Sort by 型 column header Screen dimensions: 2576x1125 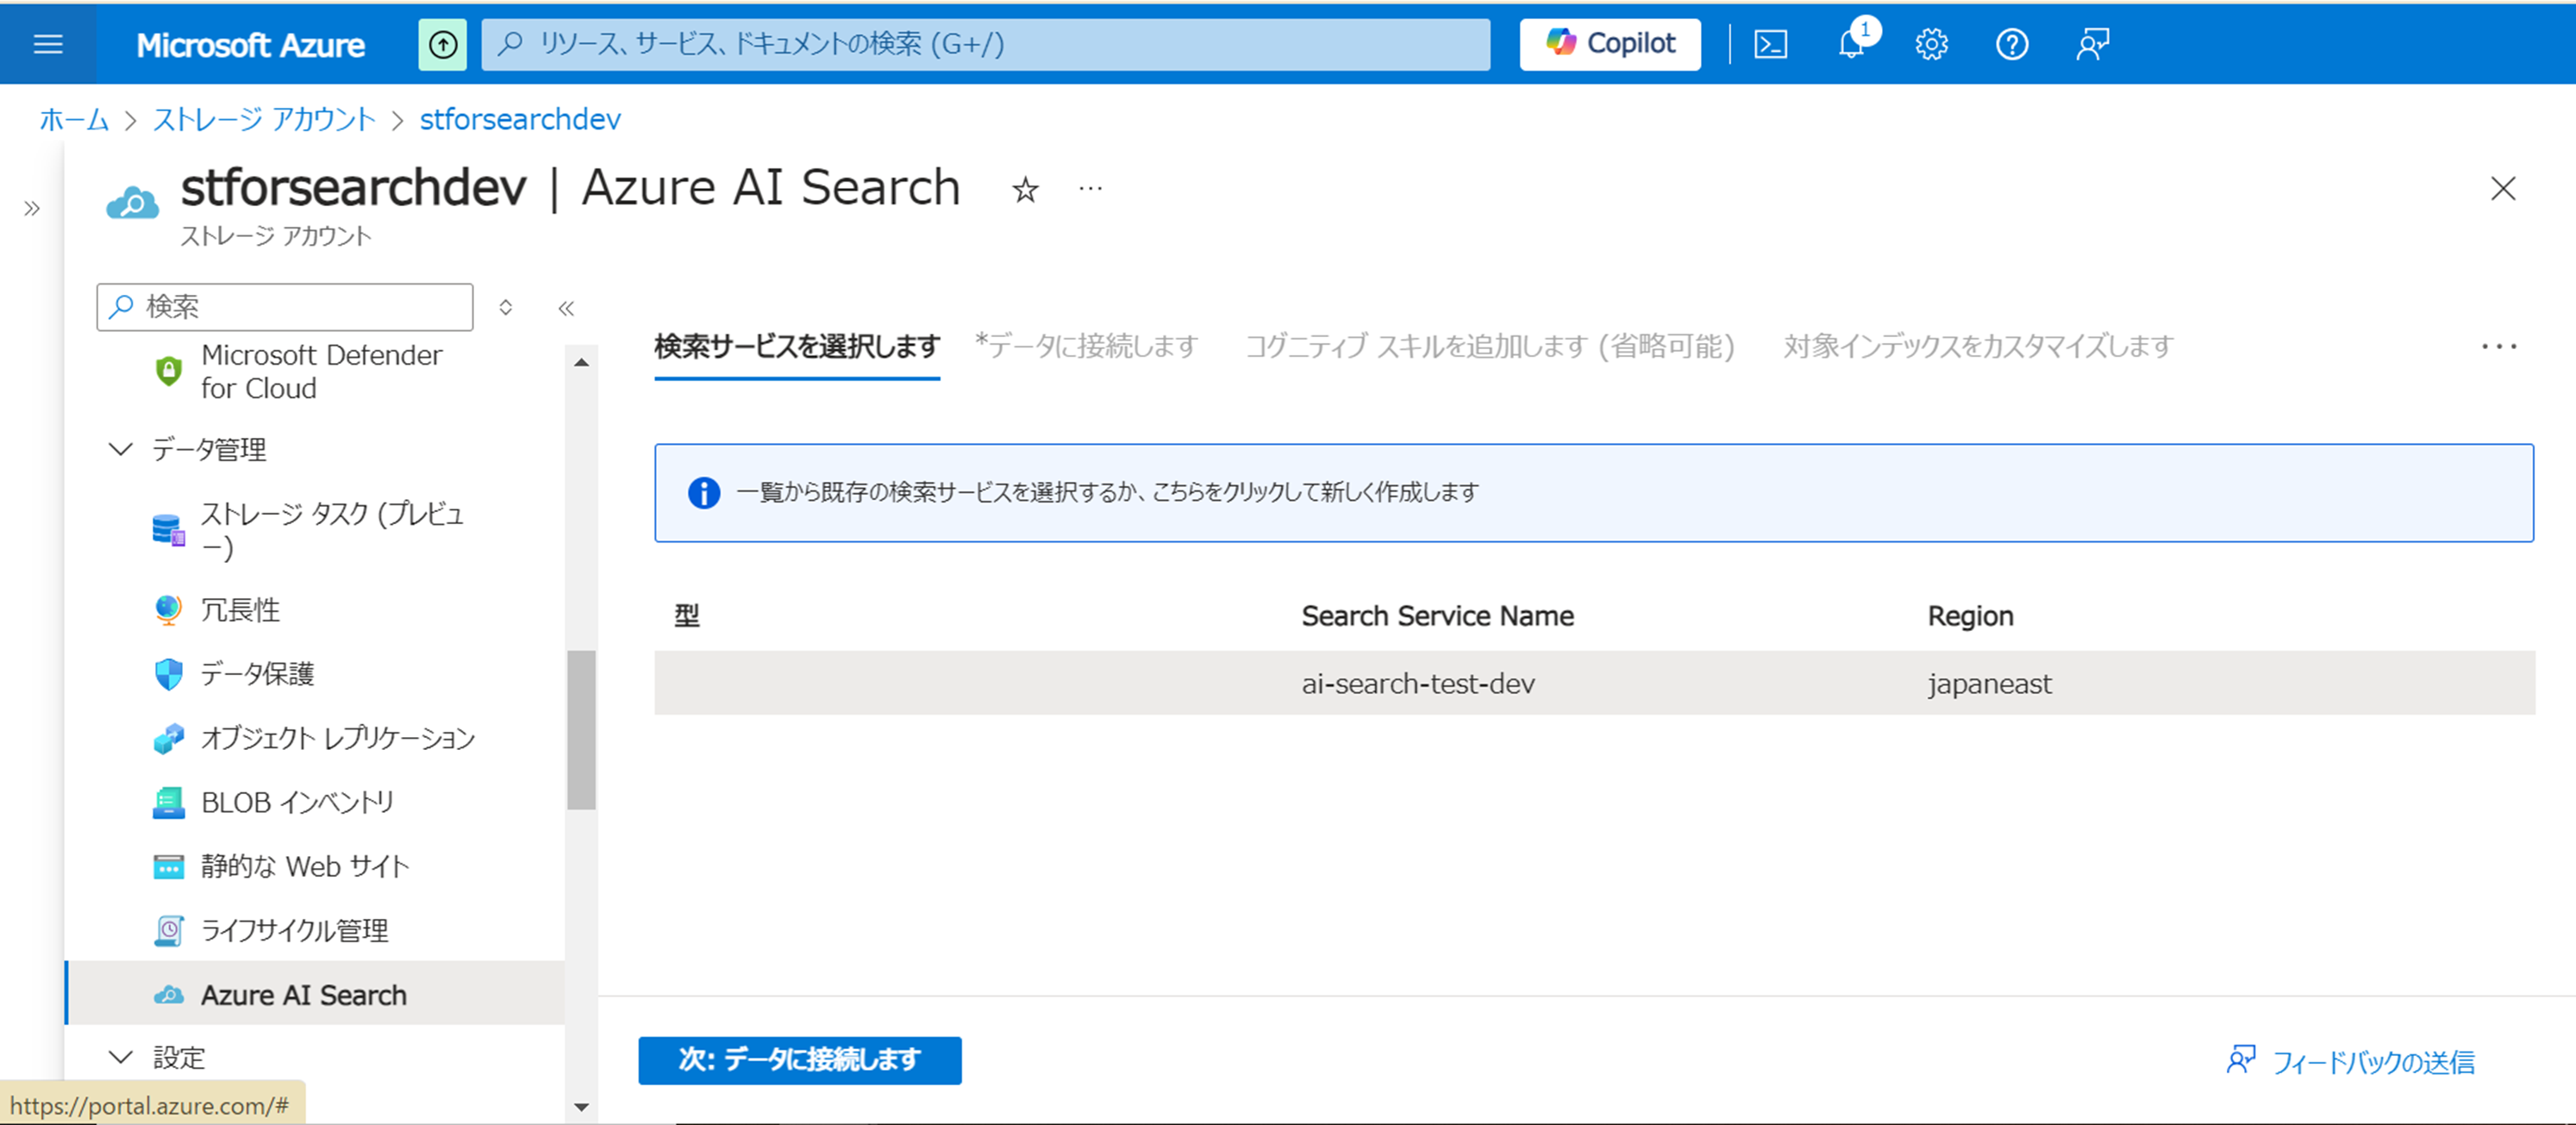click(x=687, y=616)
